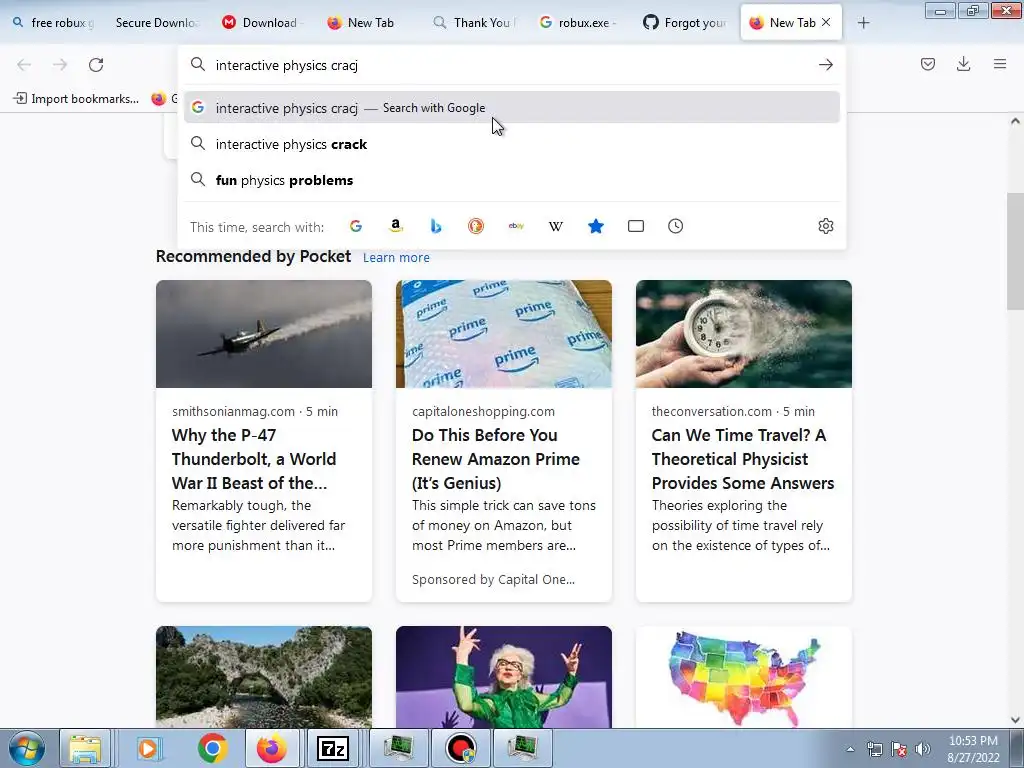Click the stone arch river thumbnail
The width and height of the screenshot is (1024, 768).
(264, 677)
